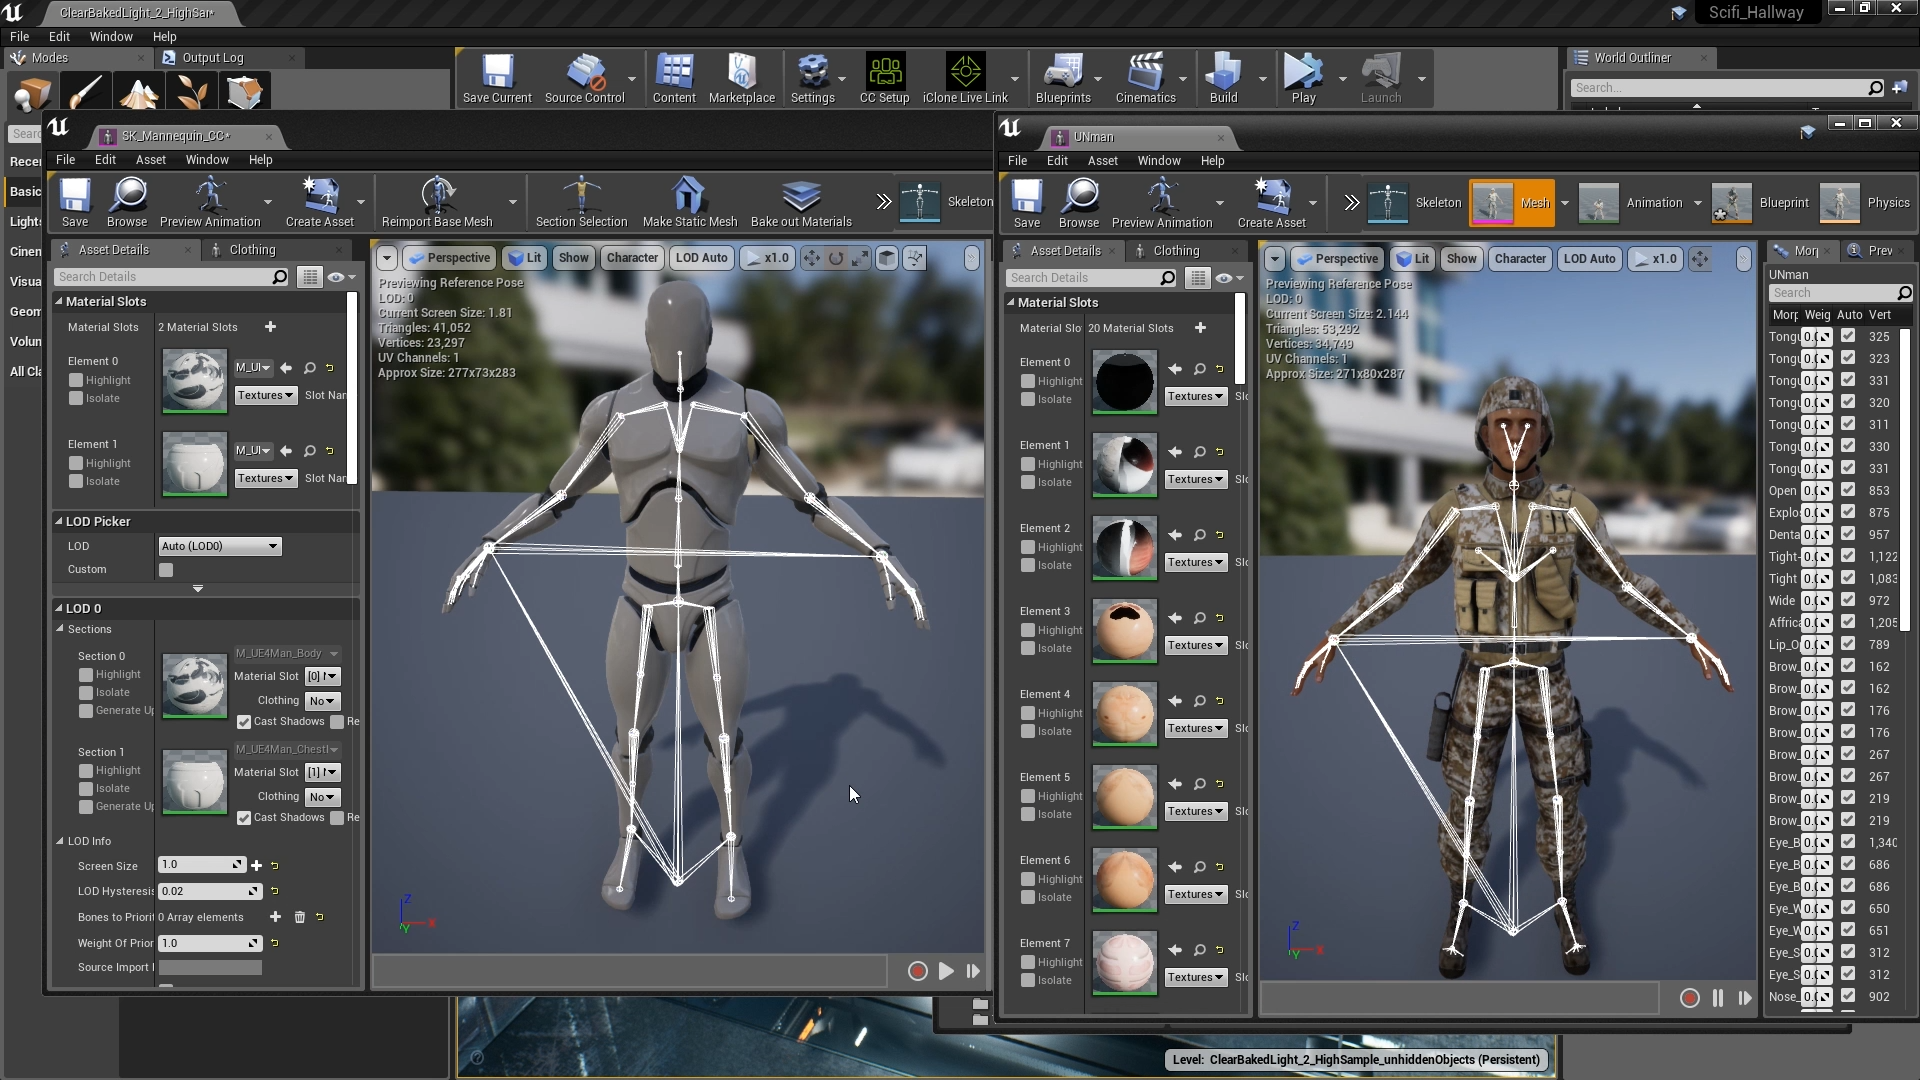Click the Add Material Slot button left panel
The height and width of the screenshot is (1080, 1920).
270,326
